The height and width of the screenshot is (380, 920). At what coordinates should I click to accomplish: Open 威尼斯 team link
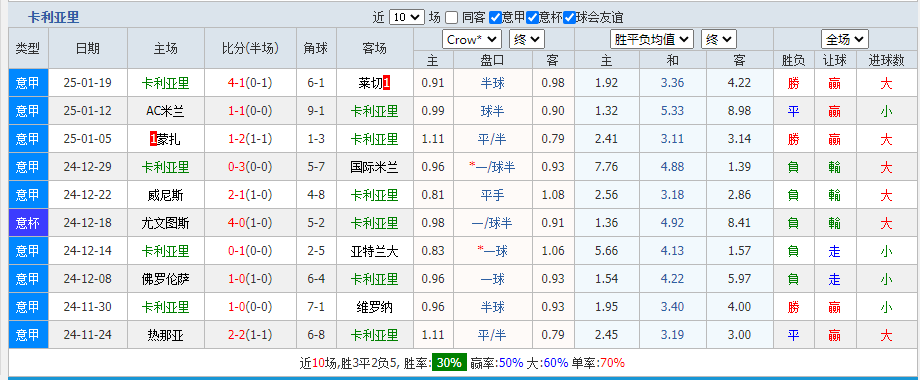pyautogui.click(x=165, y=195)
